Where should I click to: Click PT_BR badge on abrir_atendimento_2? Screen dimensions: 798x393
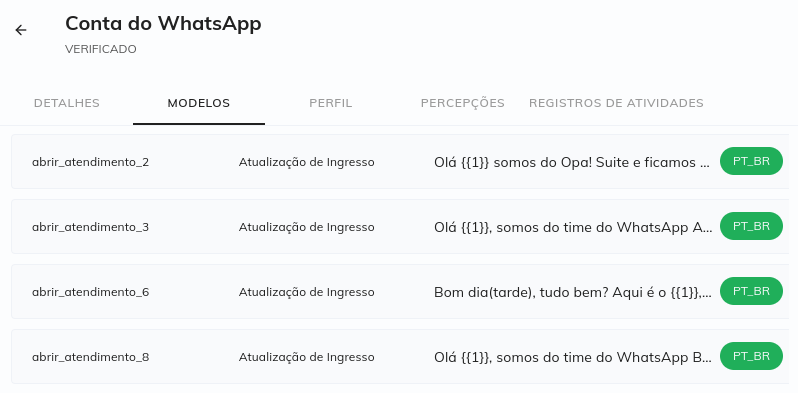pyautogui.click(x=751, y=161)
